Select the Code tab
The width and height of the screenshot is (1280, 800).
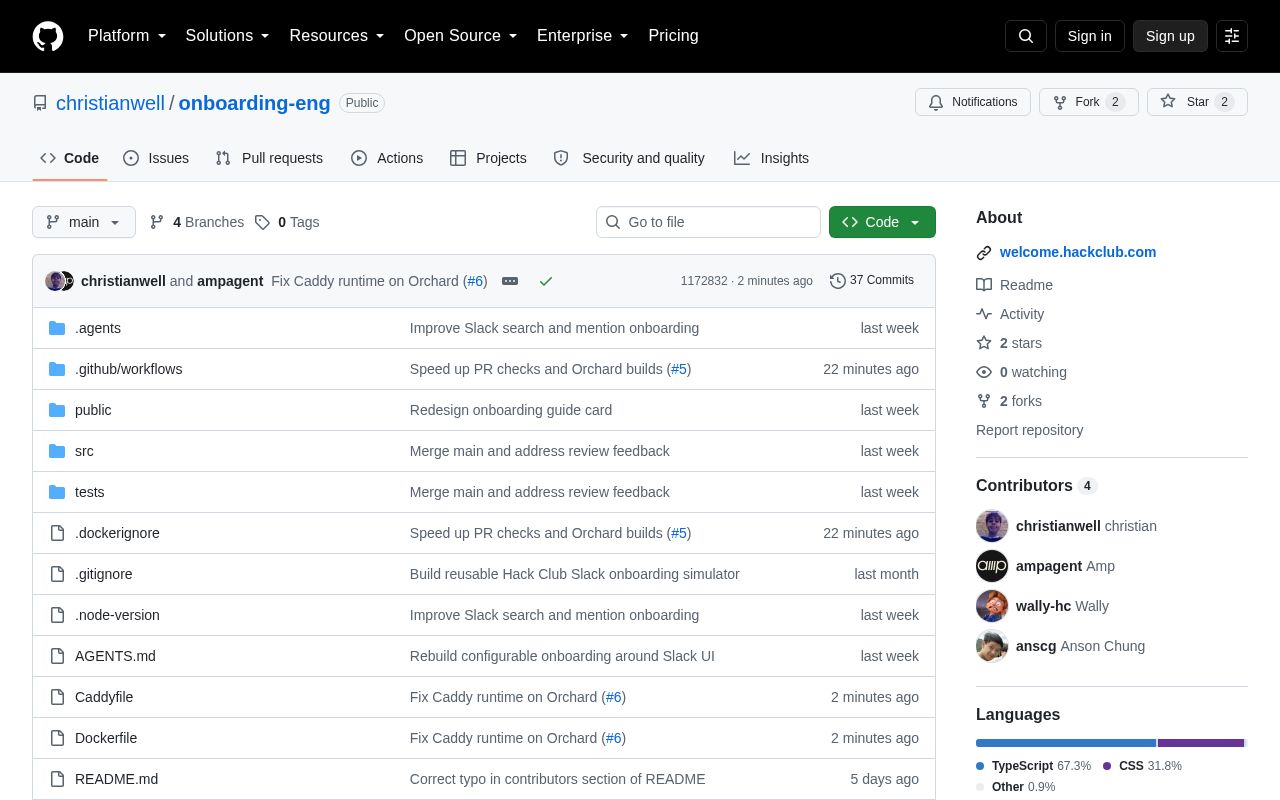coord(70,158)
